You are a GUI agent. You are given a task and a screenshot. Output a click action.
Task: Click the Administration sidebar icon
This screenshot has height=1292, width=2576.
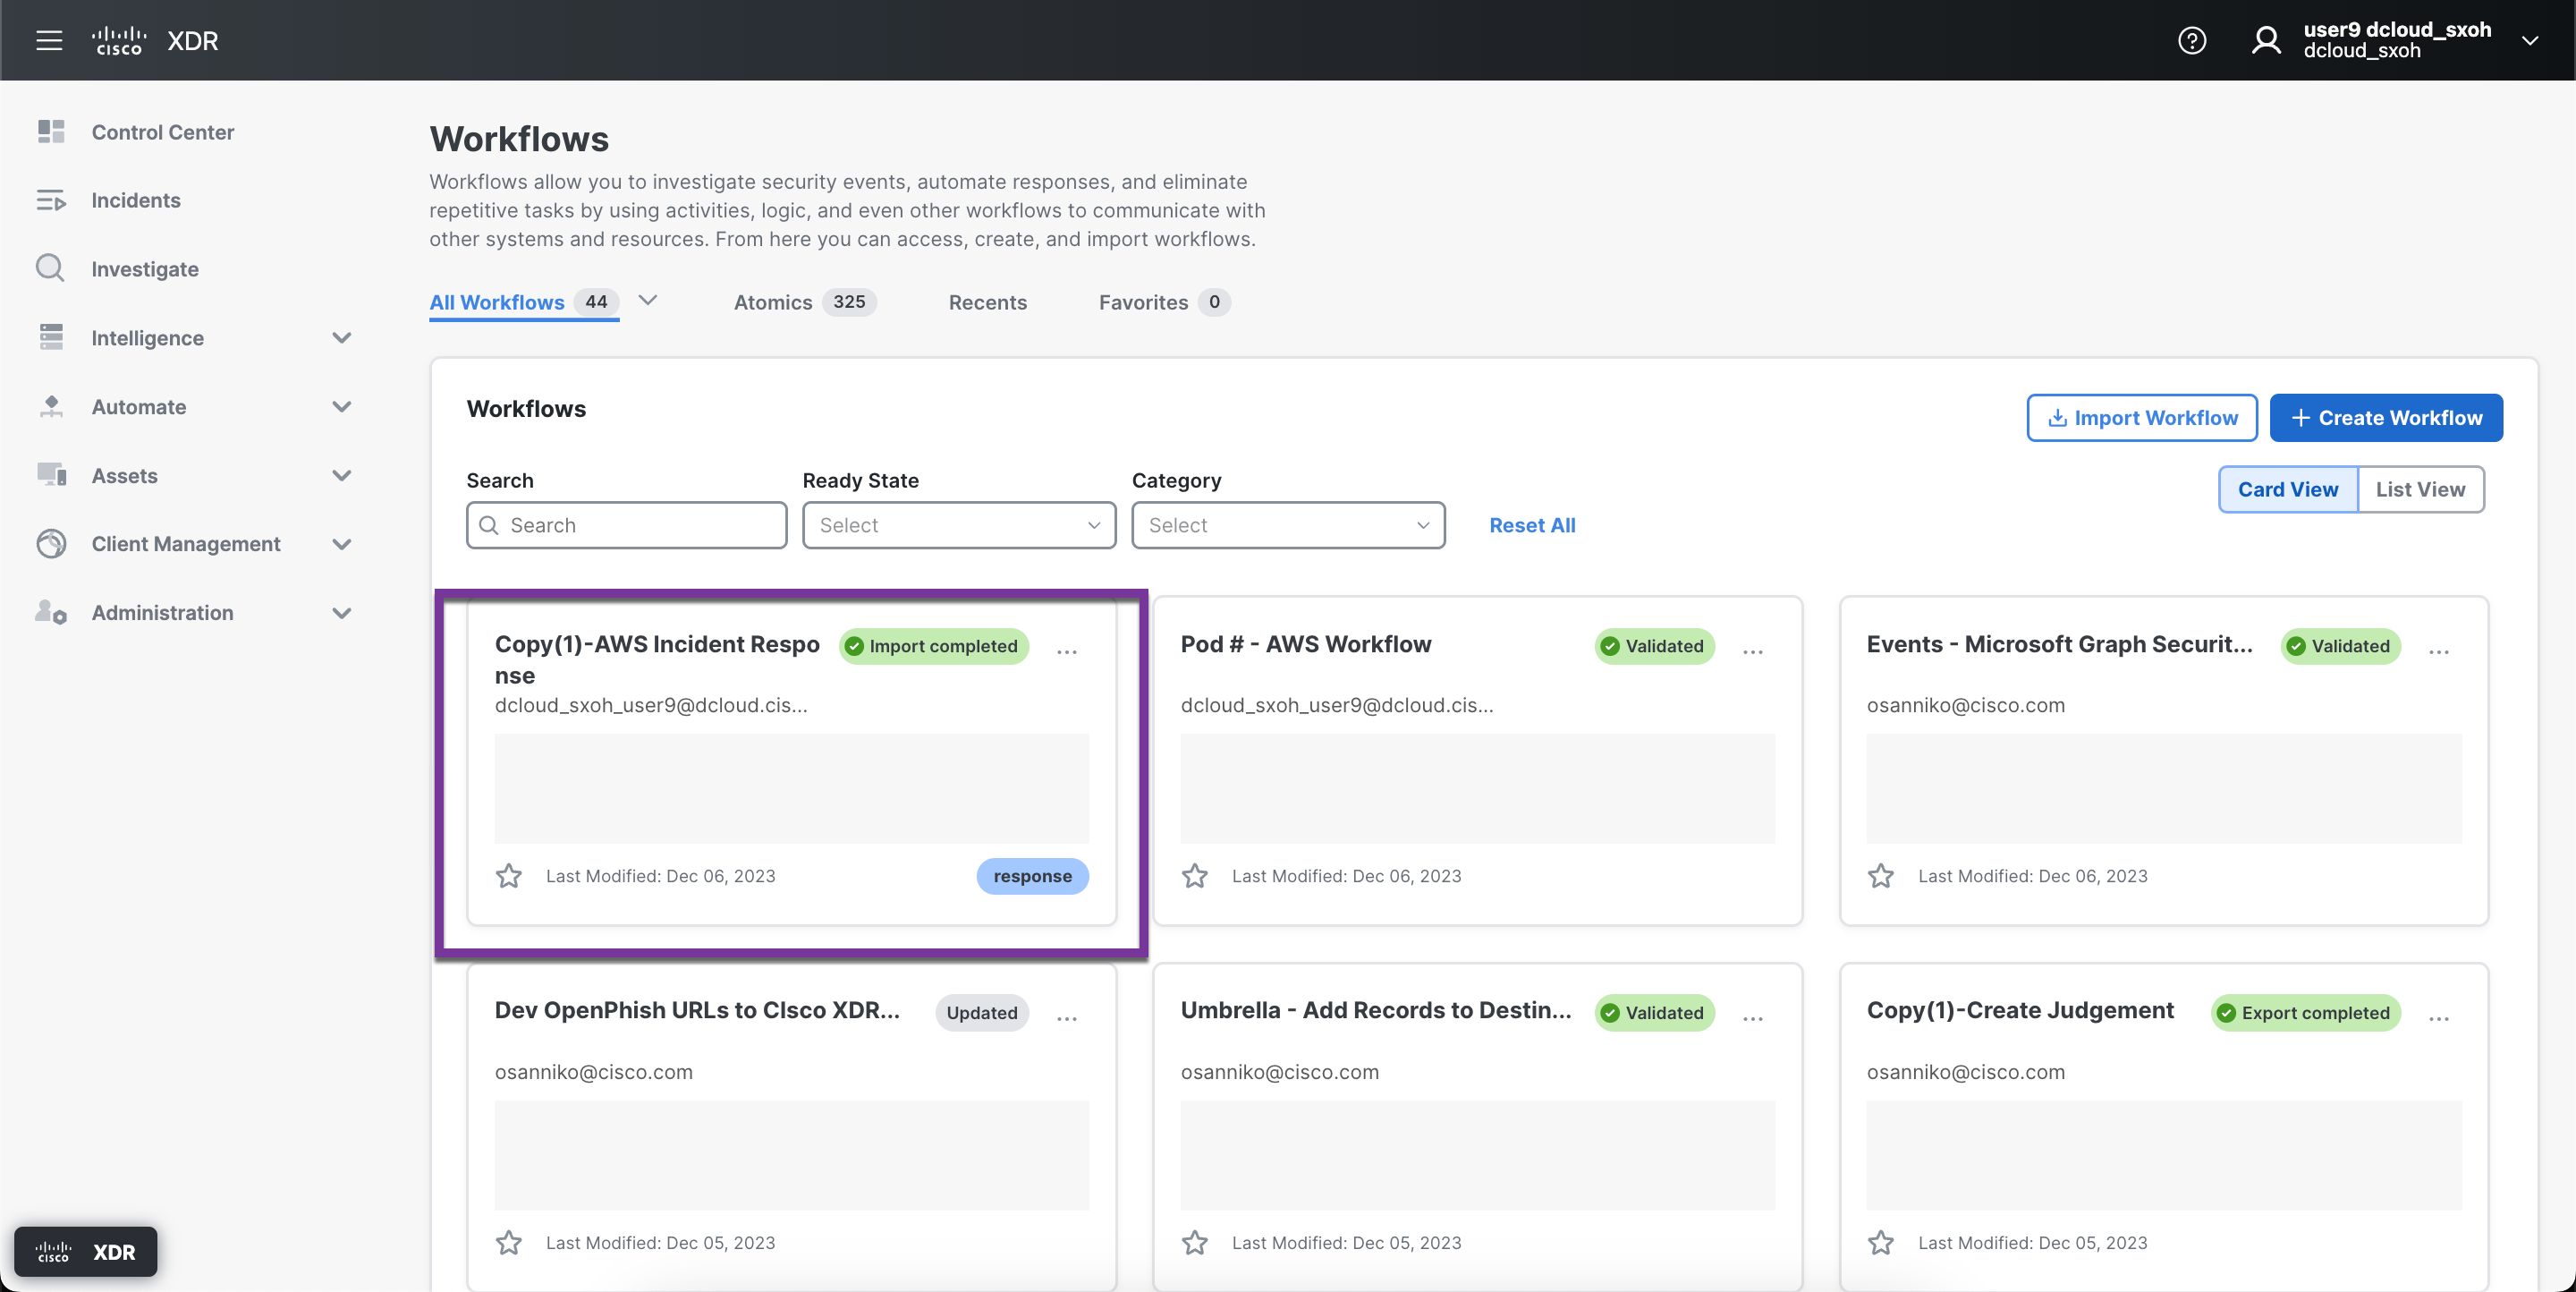[x=51, y=612]
